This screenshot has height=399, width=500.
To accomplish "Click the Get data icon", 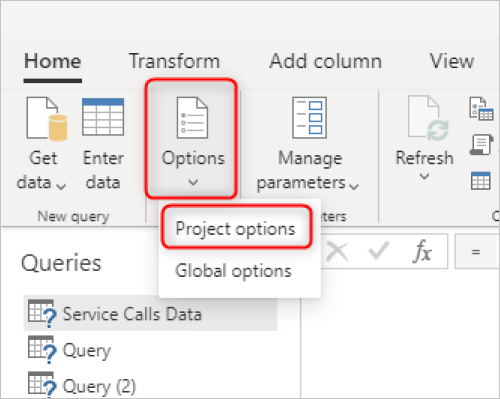I will coord(47,118).
